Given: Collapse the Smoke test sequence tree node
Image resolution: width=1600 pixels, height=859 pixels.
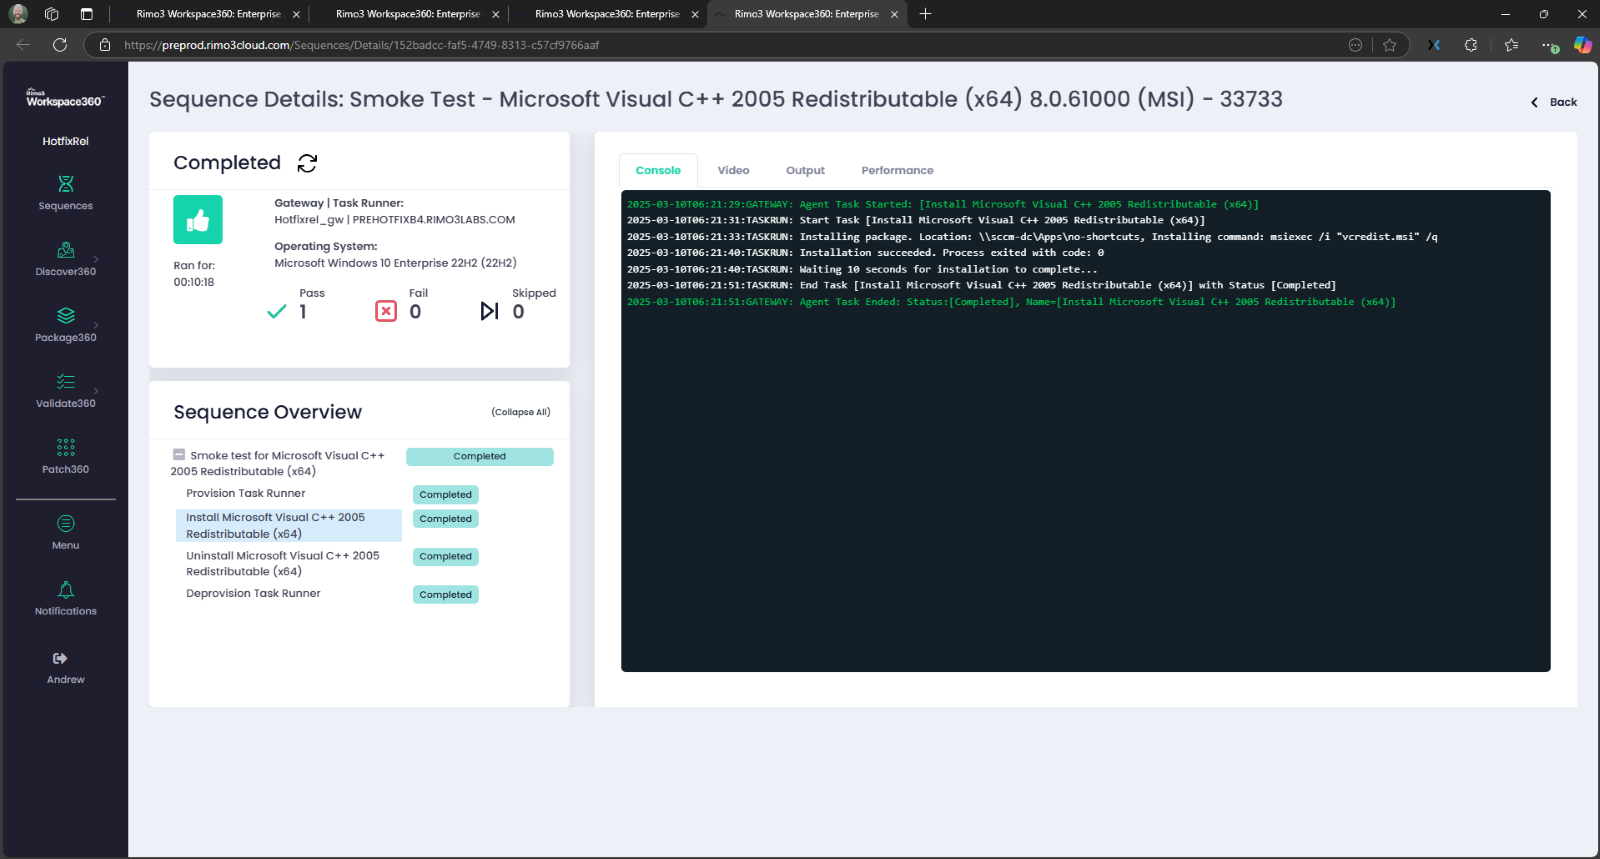Looking at the screenshot, I should (x=179, y=455).
